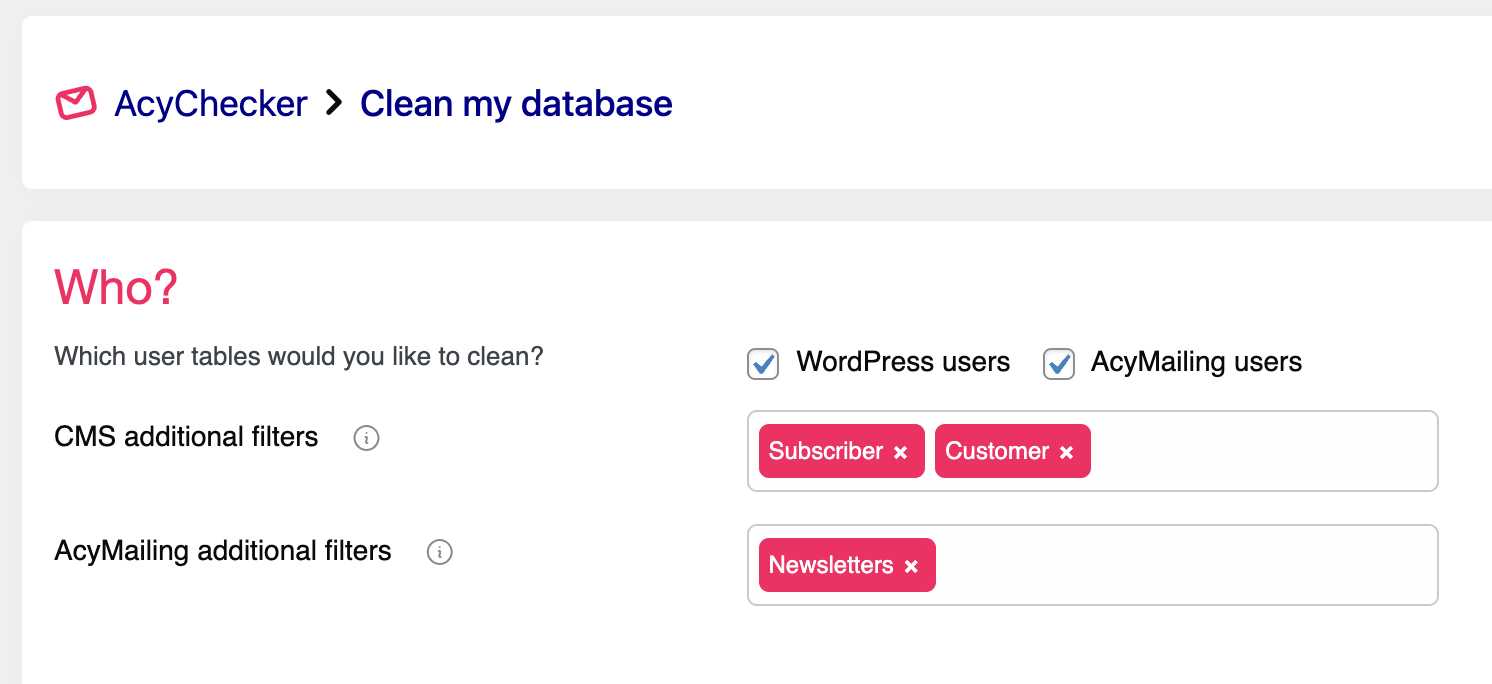Click the CMS additional filters label
The width and height of the screenshot is (1492, 684).
tap(186, 437)
